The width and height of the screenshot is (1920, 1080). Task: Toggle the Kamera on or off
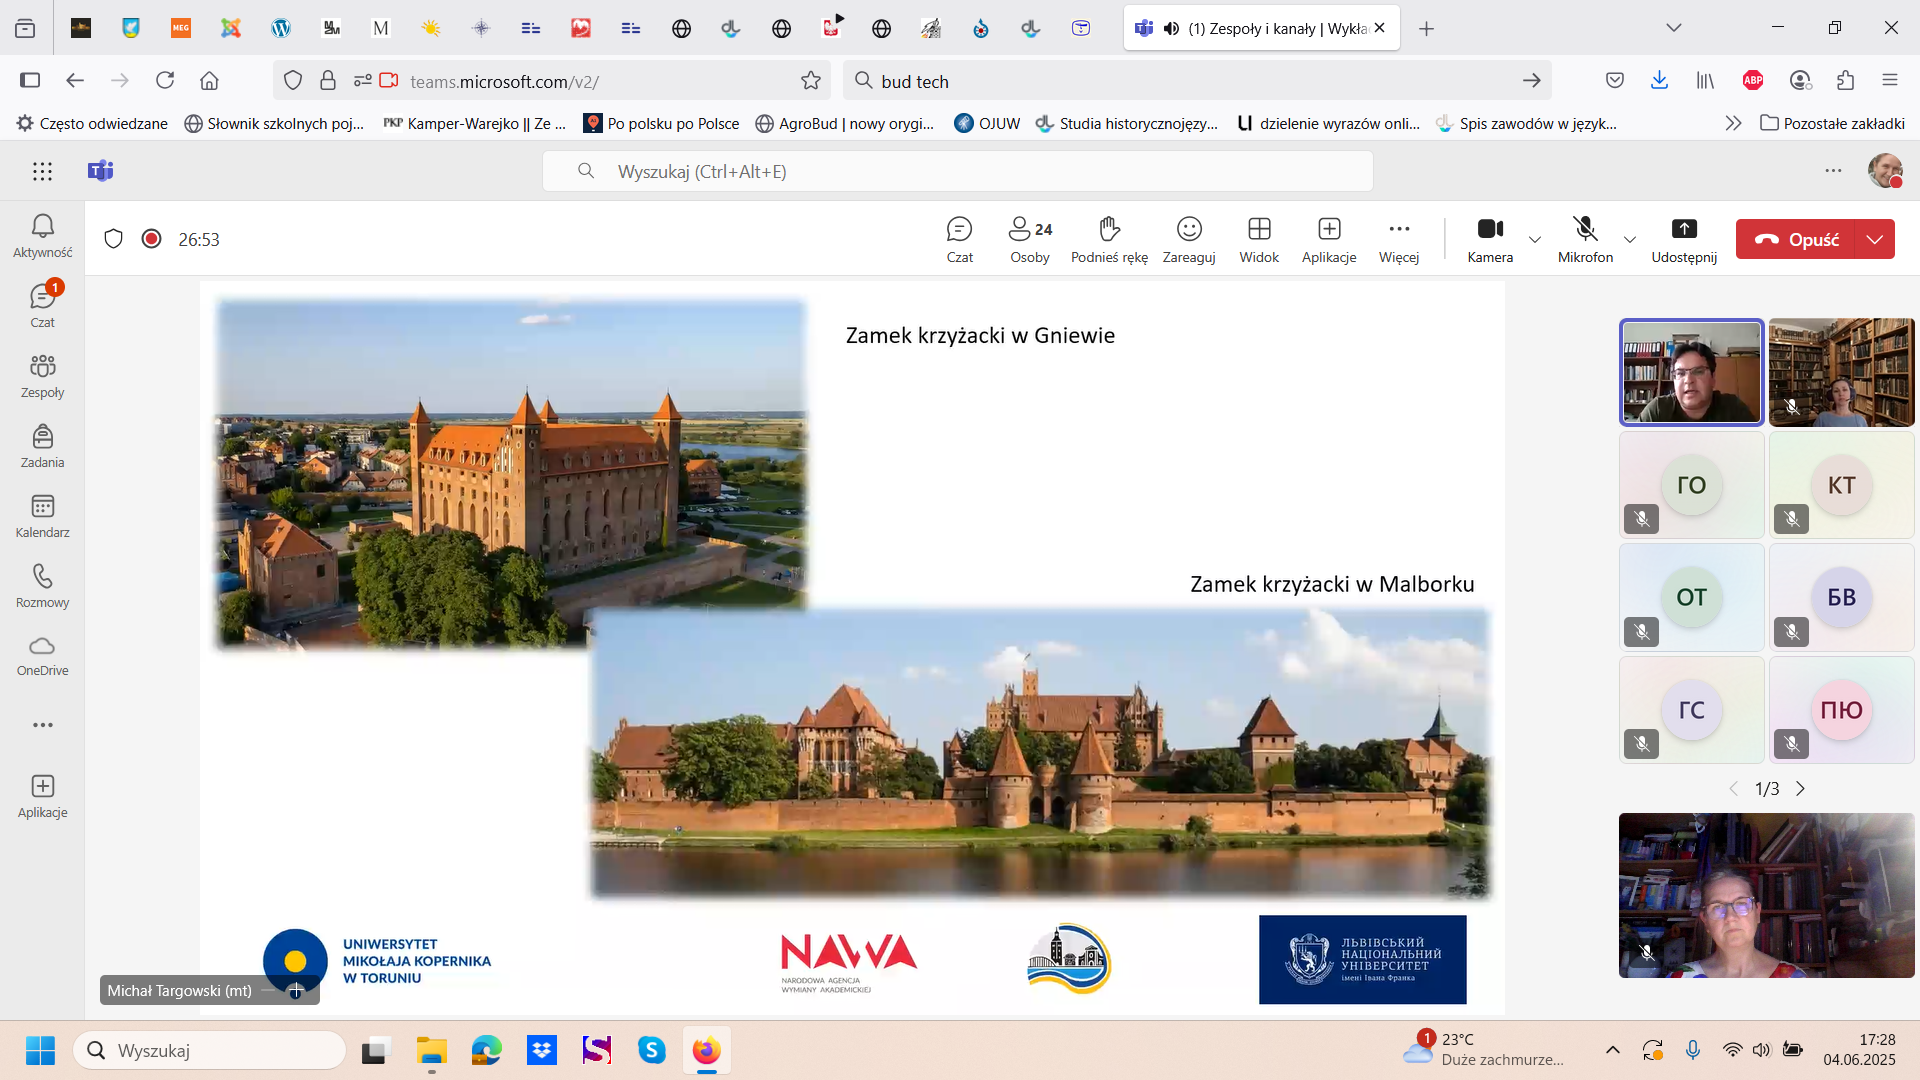pyautogui.click(x=1490, y=239)
